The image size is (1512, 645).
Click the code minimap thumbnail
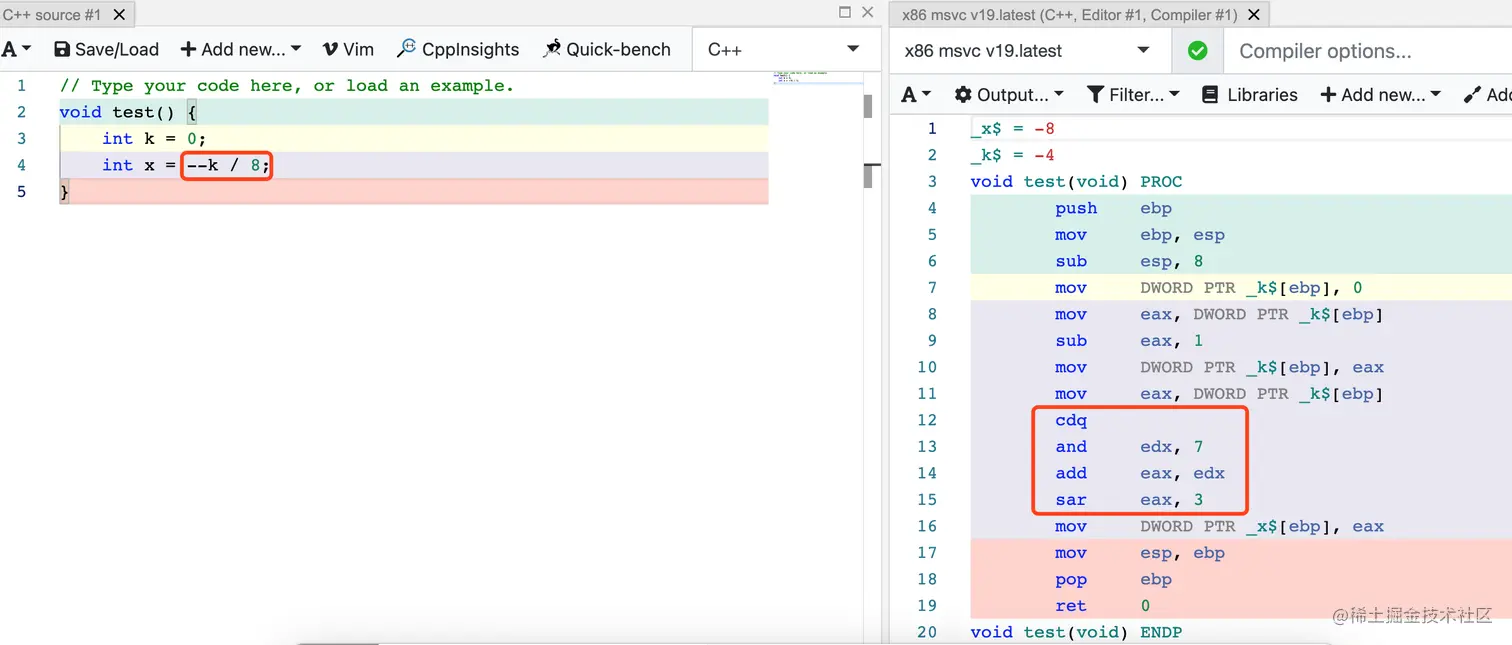tap(800, 77)
